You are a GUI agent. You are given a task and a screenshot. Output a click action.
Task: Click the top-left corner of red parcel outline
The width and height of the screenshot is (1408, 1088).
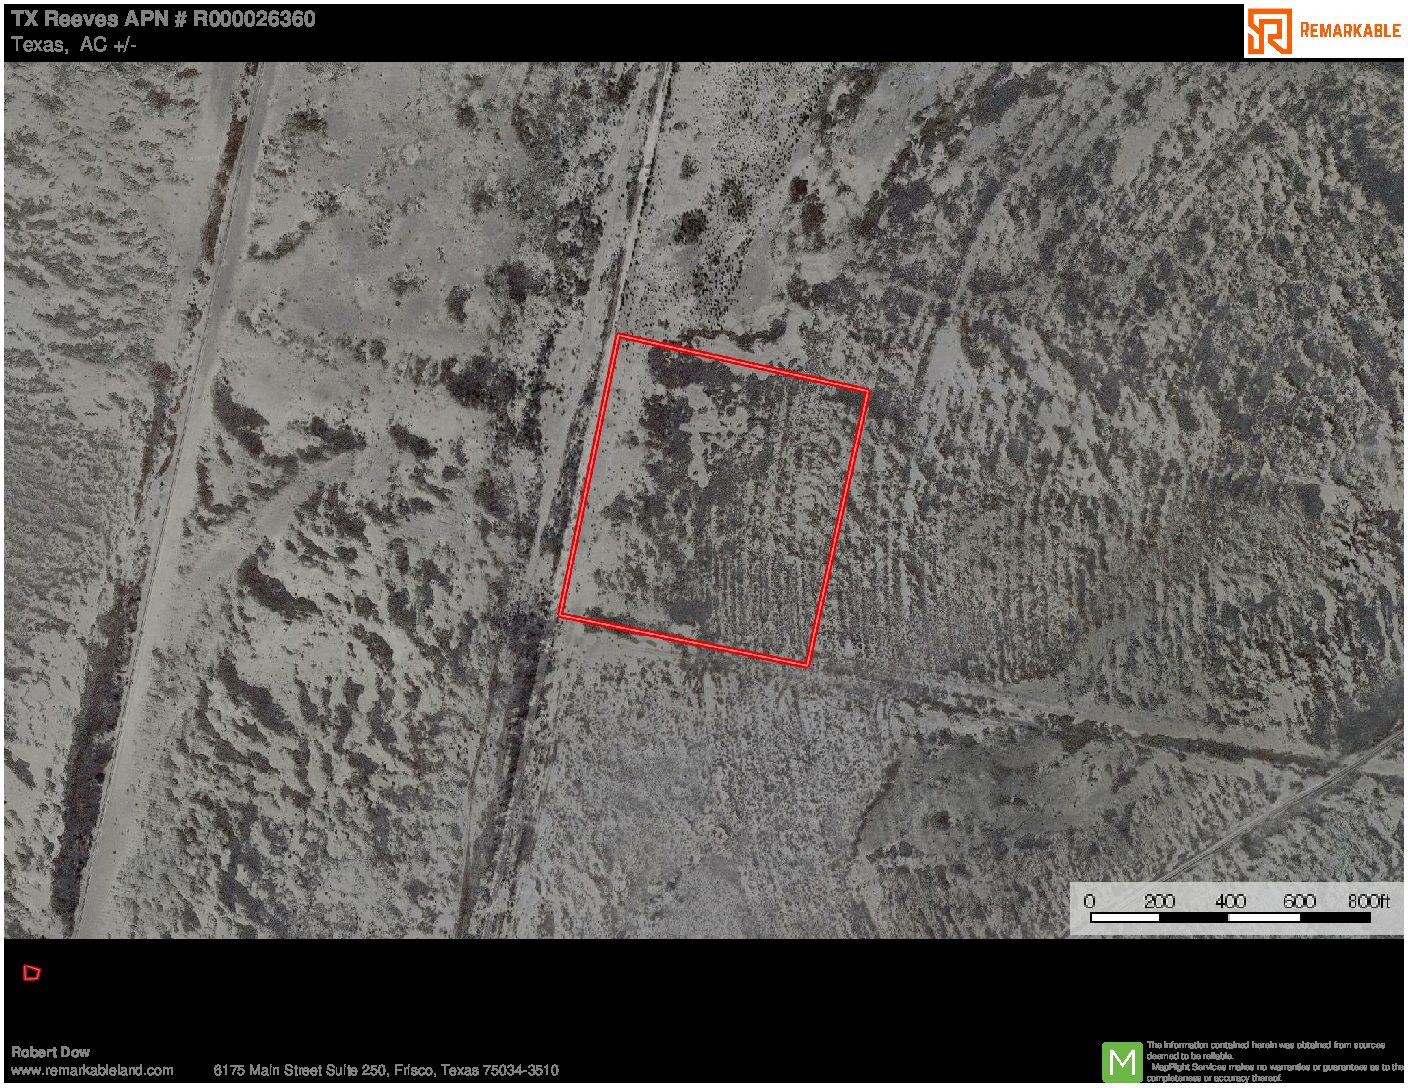click(x=620, y=336)
